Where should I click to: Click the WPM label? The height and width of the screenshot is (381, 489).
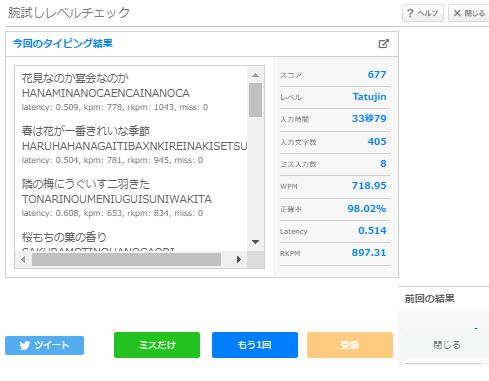coord(289,186)
